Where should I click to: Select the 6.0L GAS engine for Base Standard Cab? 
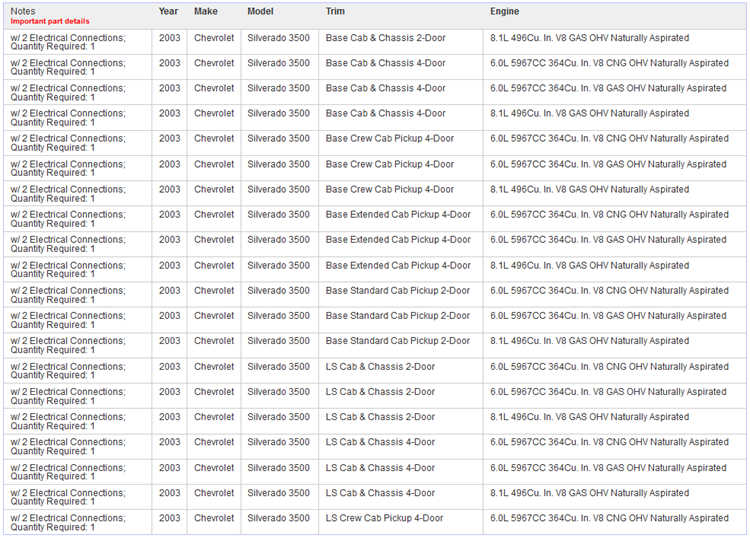pyautogui.click(x=608, y=316)
